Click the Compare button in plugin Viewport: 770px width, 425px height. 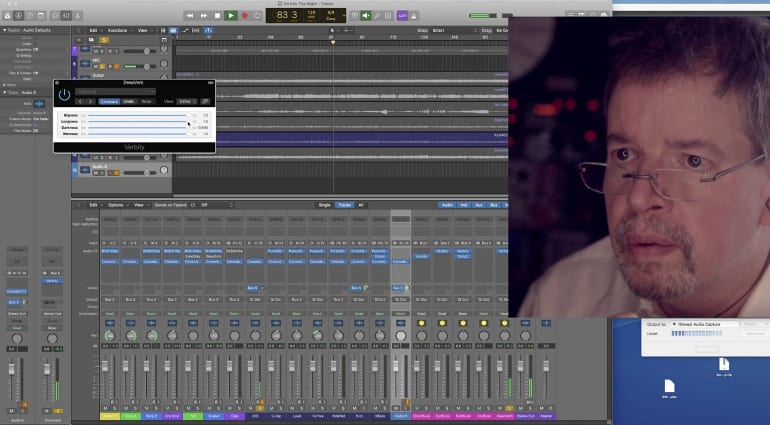(109, 101)
